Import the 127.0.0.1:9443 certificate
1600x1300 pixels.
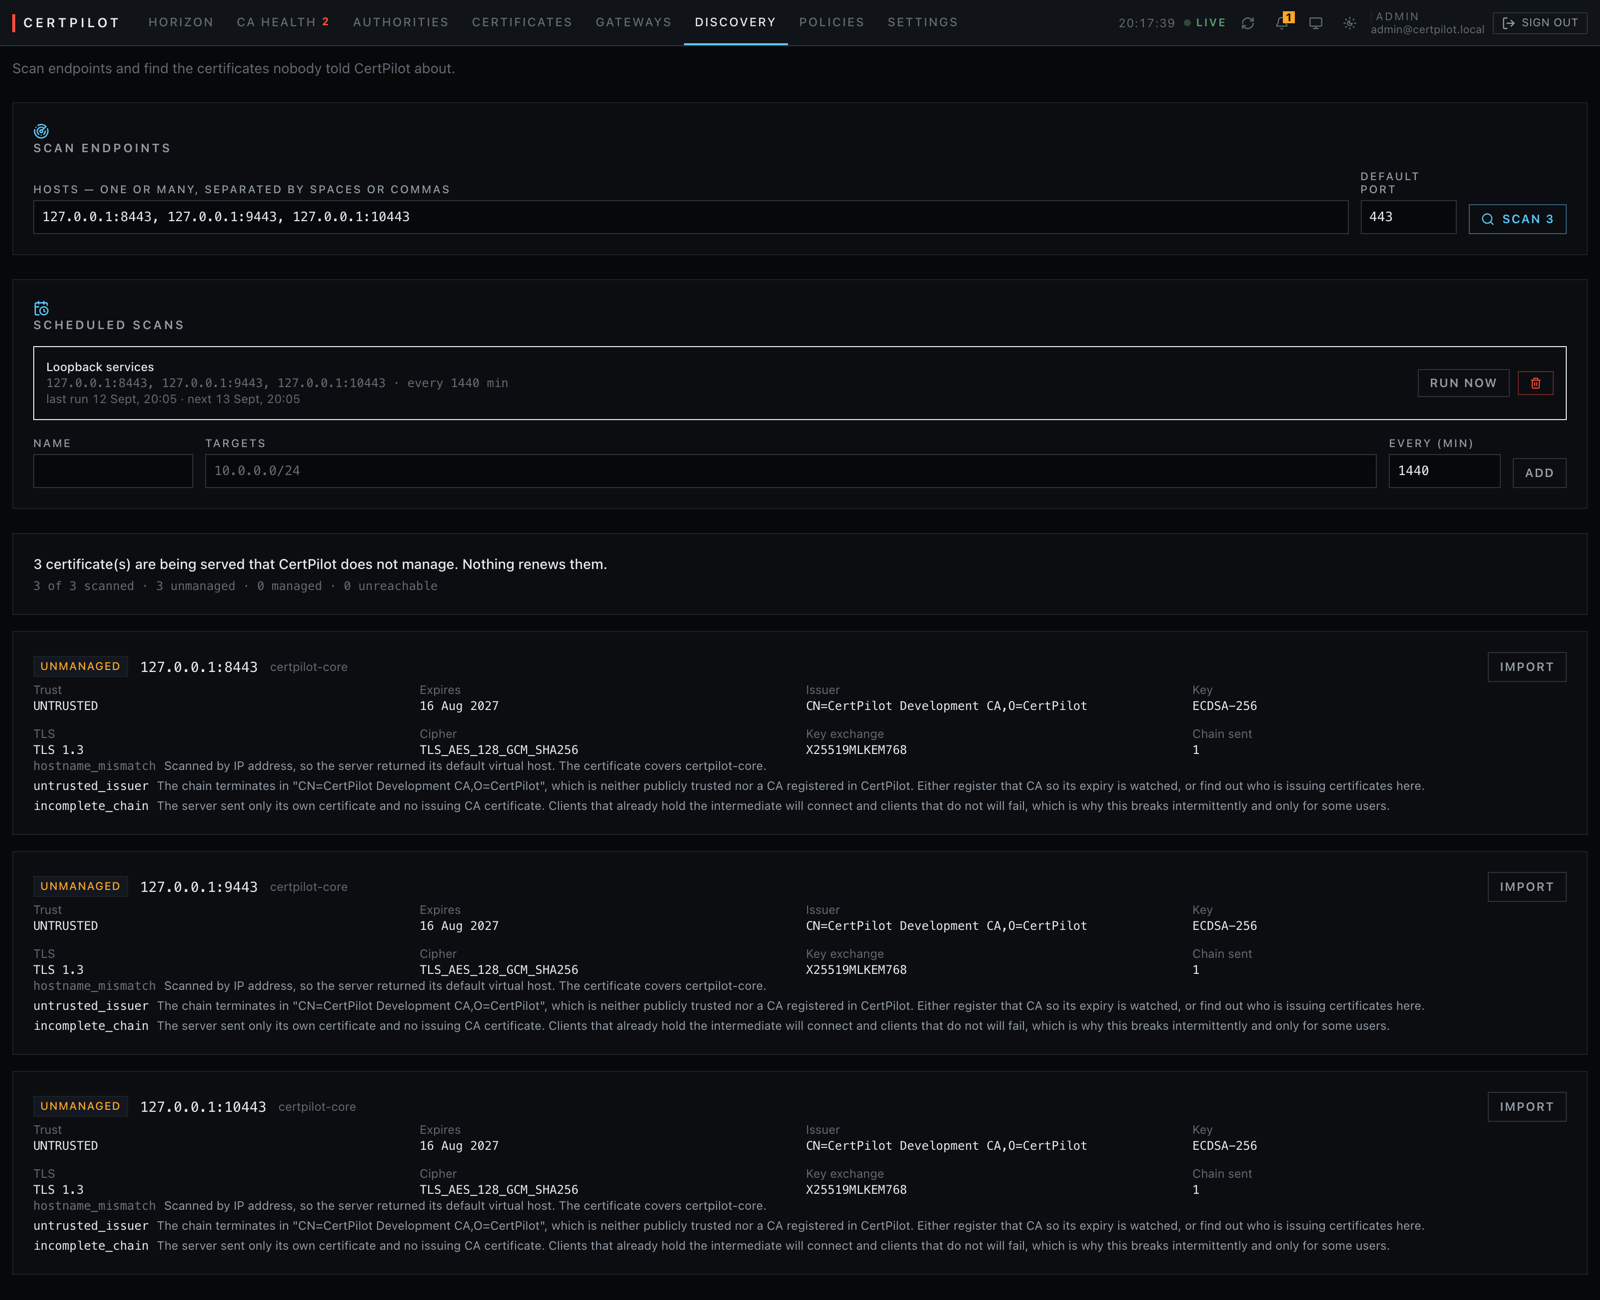[1527, 887]
